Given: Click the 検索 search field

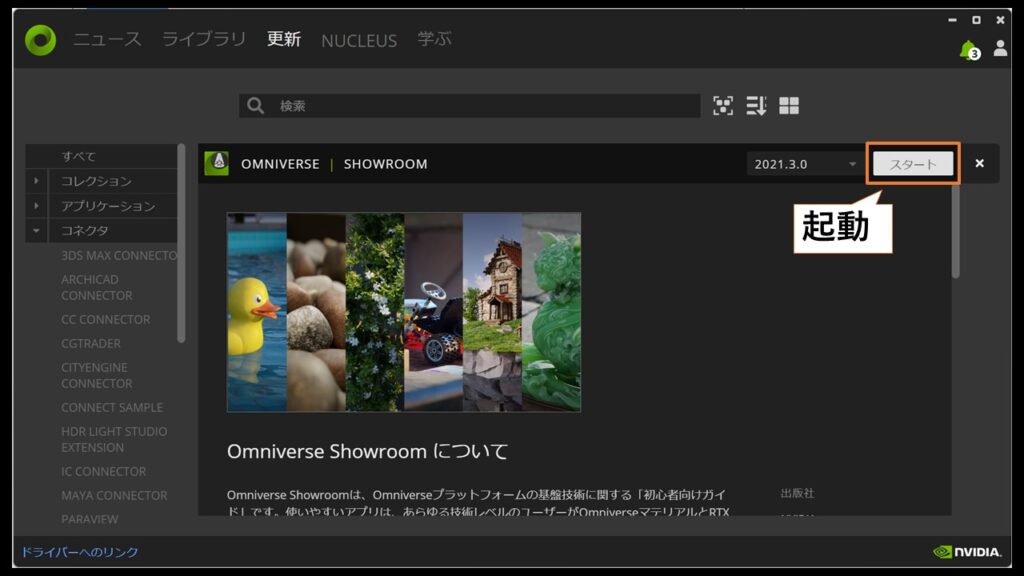Looking at the screenshot, I should tap(470, 106).
